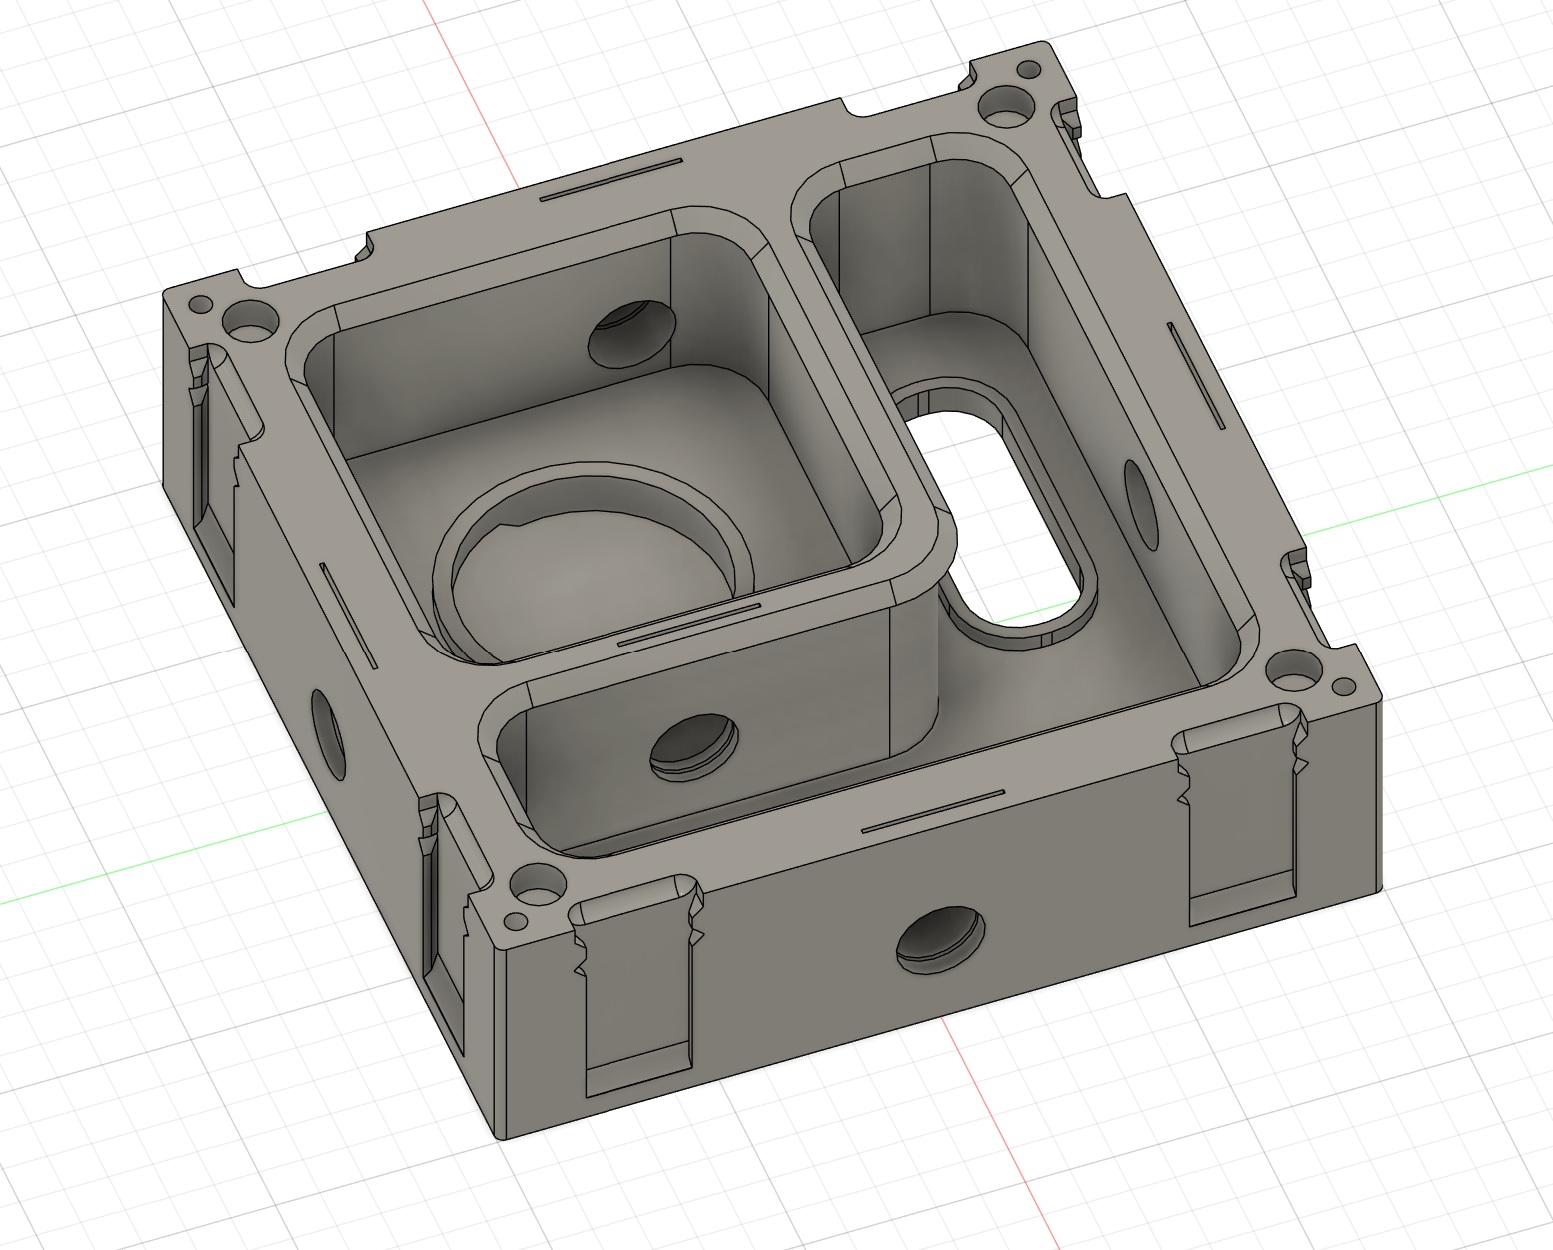Click the thin slot on the top rim along back edge
Screen dimensions: 1553x1250
[611, 180]
